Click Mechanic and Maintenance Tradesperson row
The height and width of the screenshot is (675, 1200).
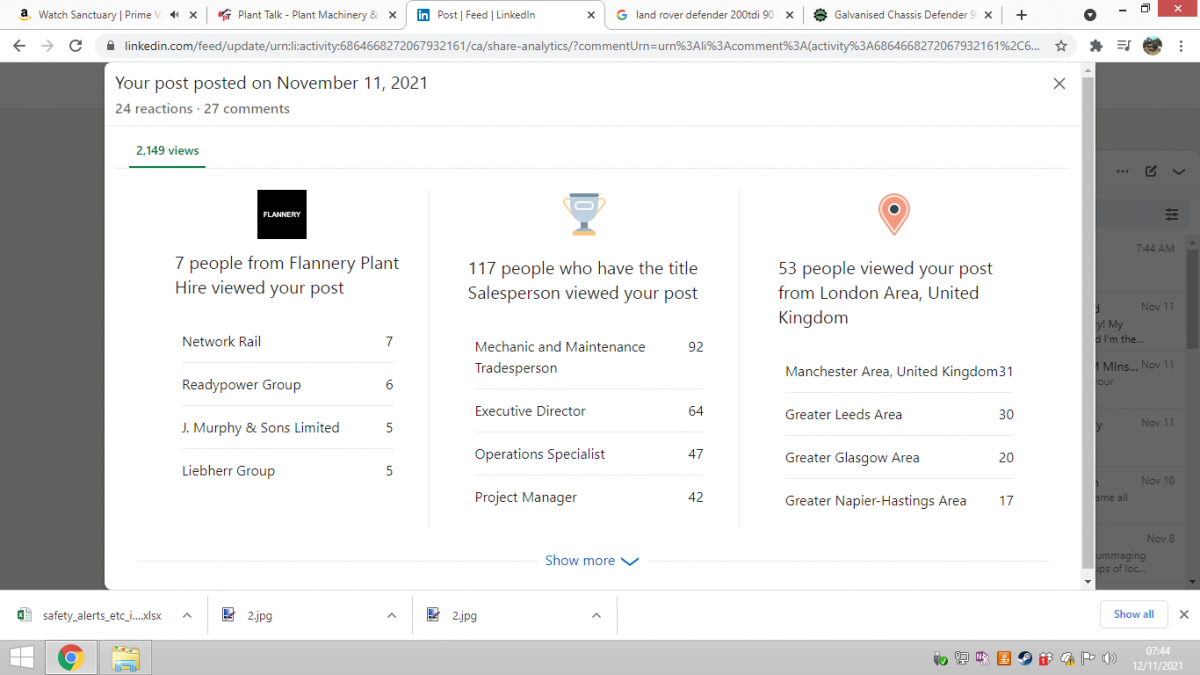tap(589, 357)
